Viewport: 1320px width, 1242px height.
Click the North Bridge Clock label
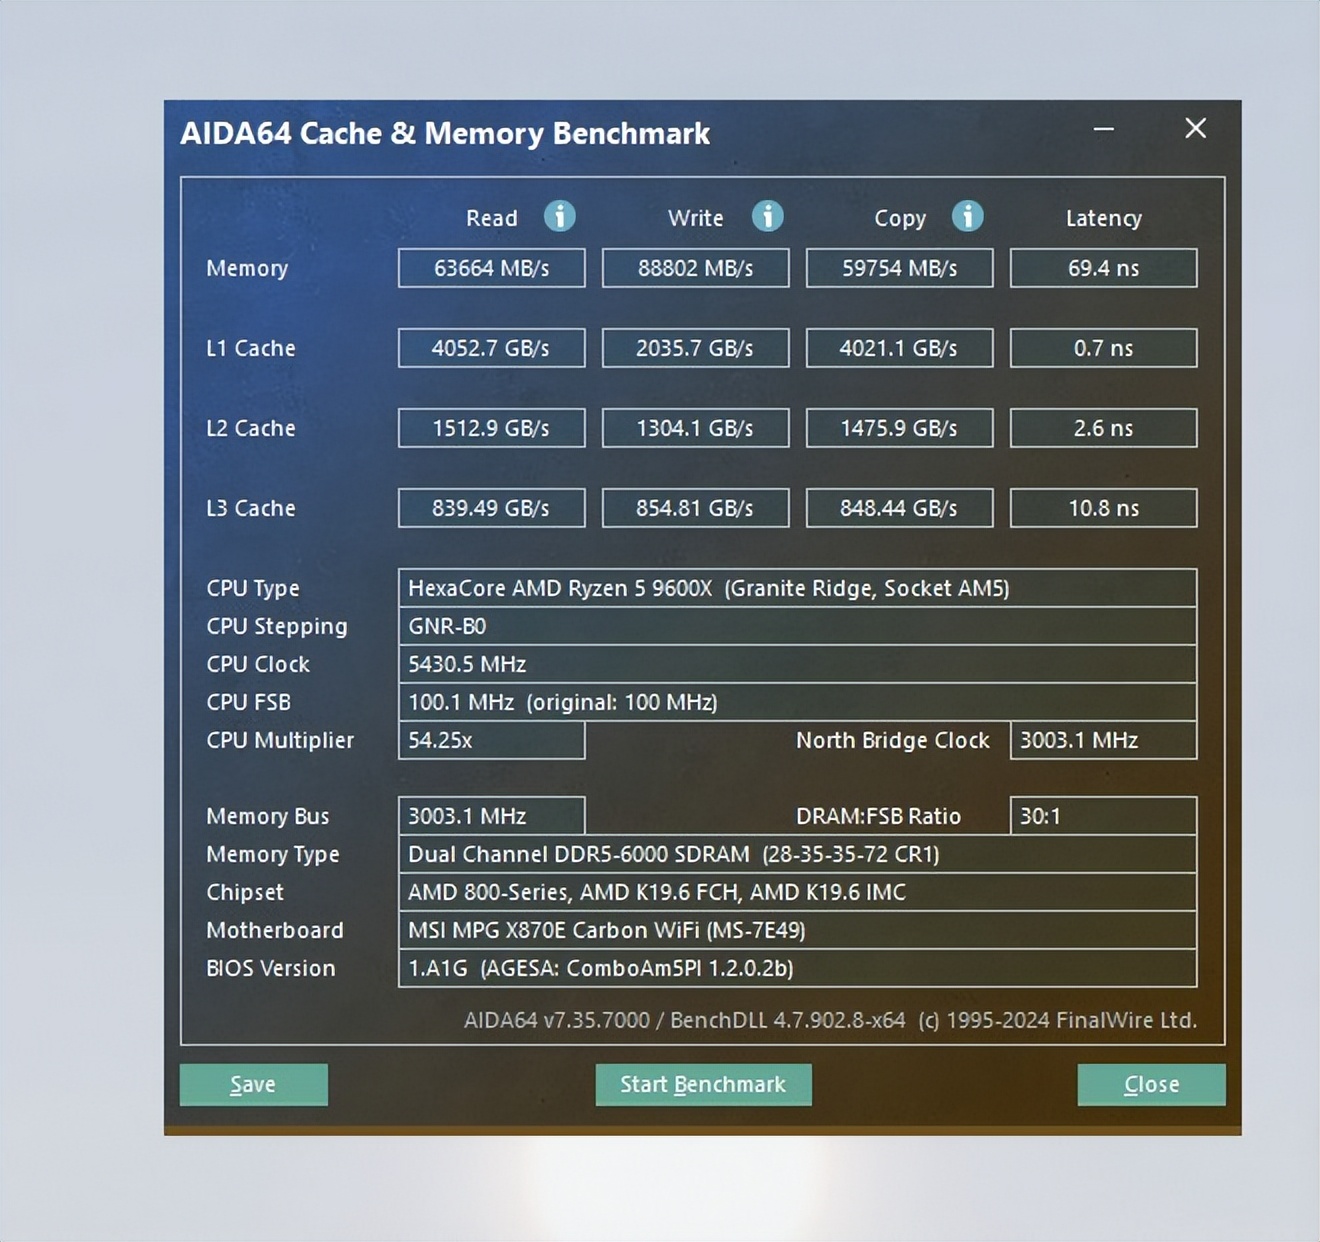point(893,741)
